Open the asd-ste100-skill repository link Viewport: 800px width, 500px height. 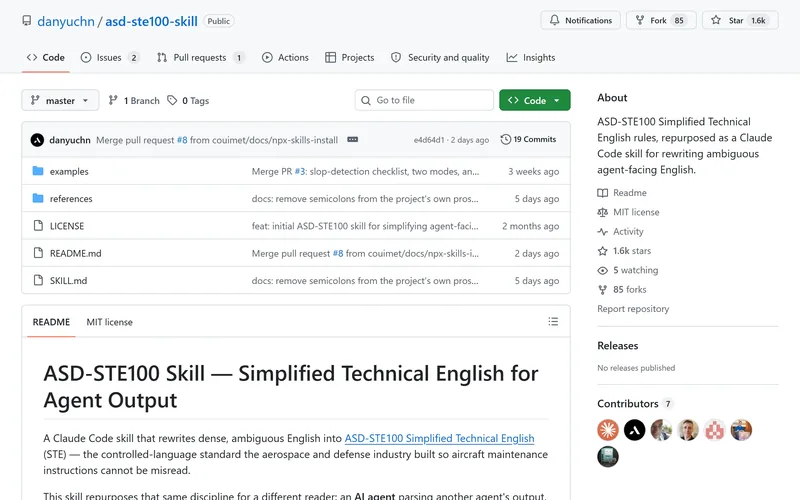click(151, 21)
